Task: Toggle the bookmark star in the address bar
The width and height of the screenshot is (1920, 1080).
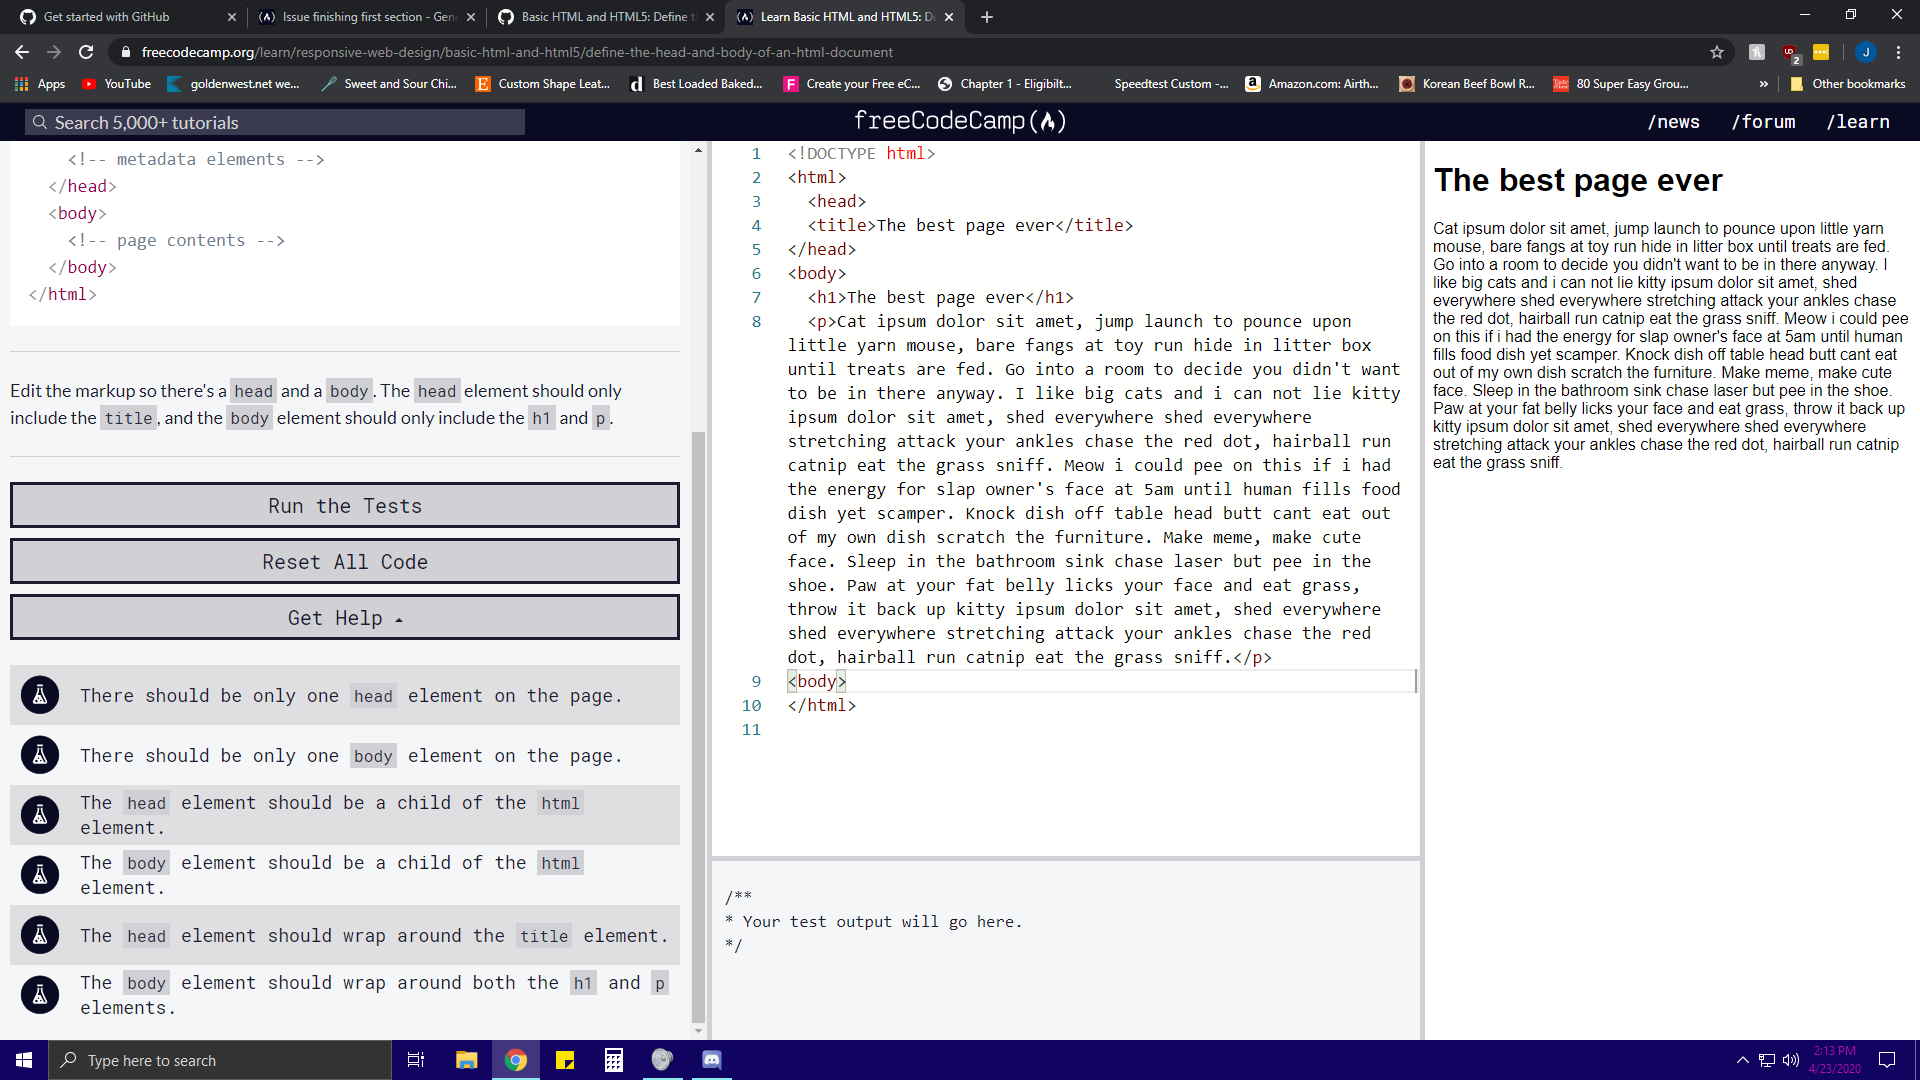Action: (x=1717, y=51)
